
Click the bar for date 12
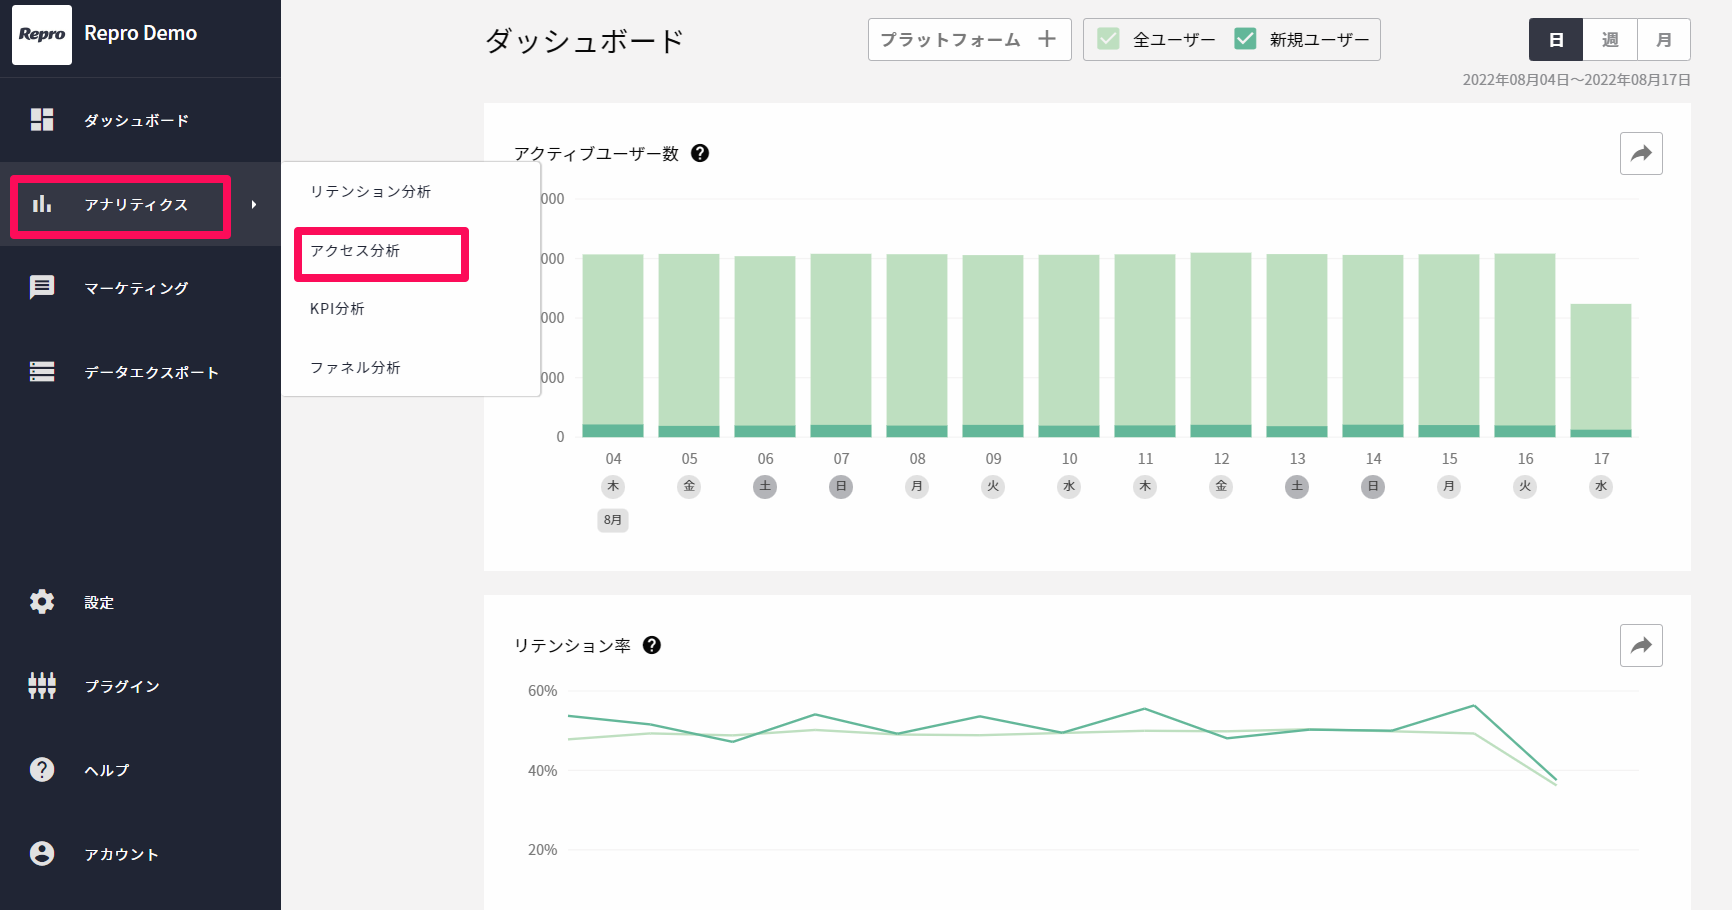[x=1221, y=345]
